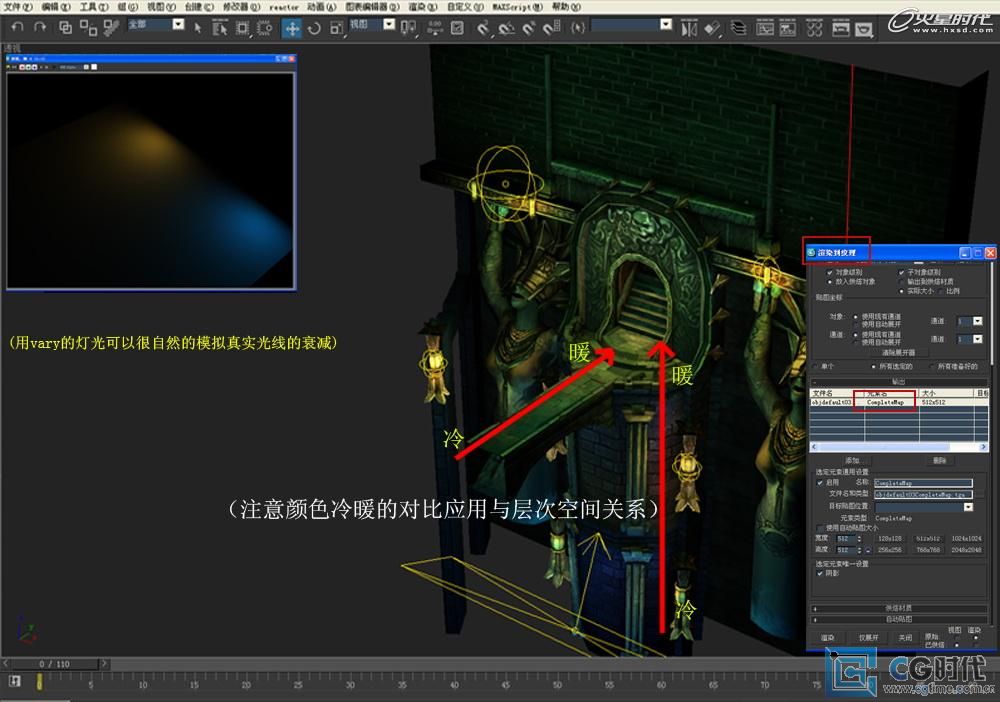The height and width of the screenshot is (702, 1000).
Task: Open the Edit Named Selection Sets icon
Action: coord(578,27)
